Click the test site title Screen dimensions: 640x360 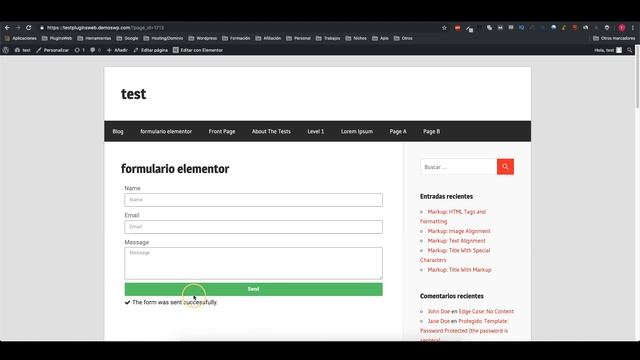[x=133, y=94]
